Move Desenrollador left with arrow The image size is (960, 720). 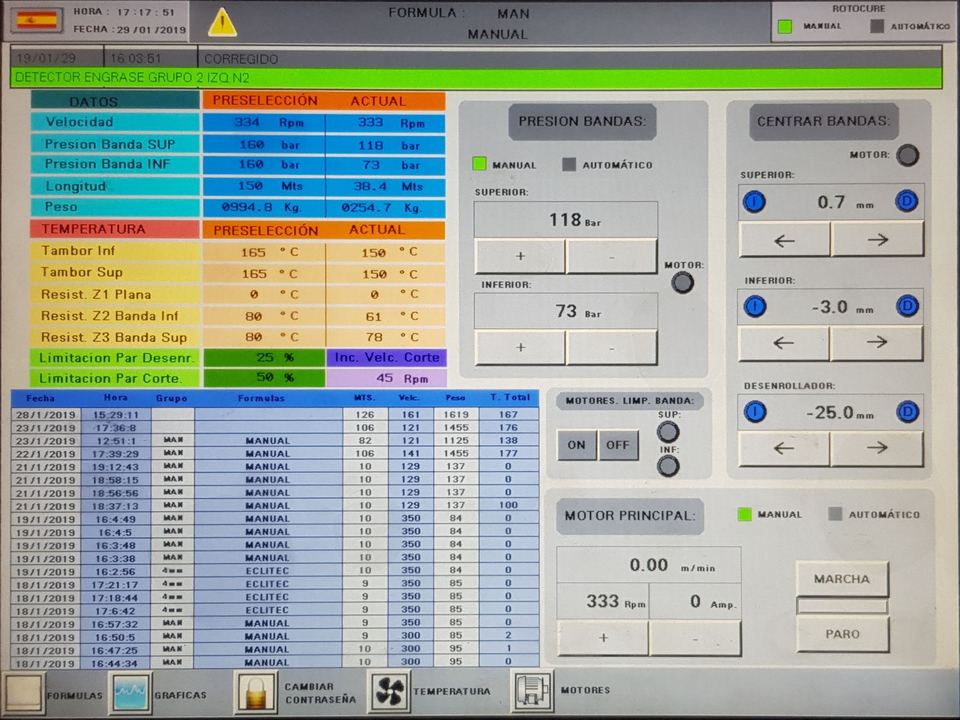[x=784, y=449]
